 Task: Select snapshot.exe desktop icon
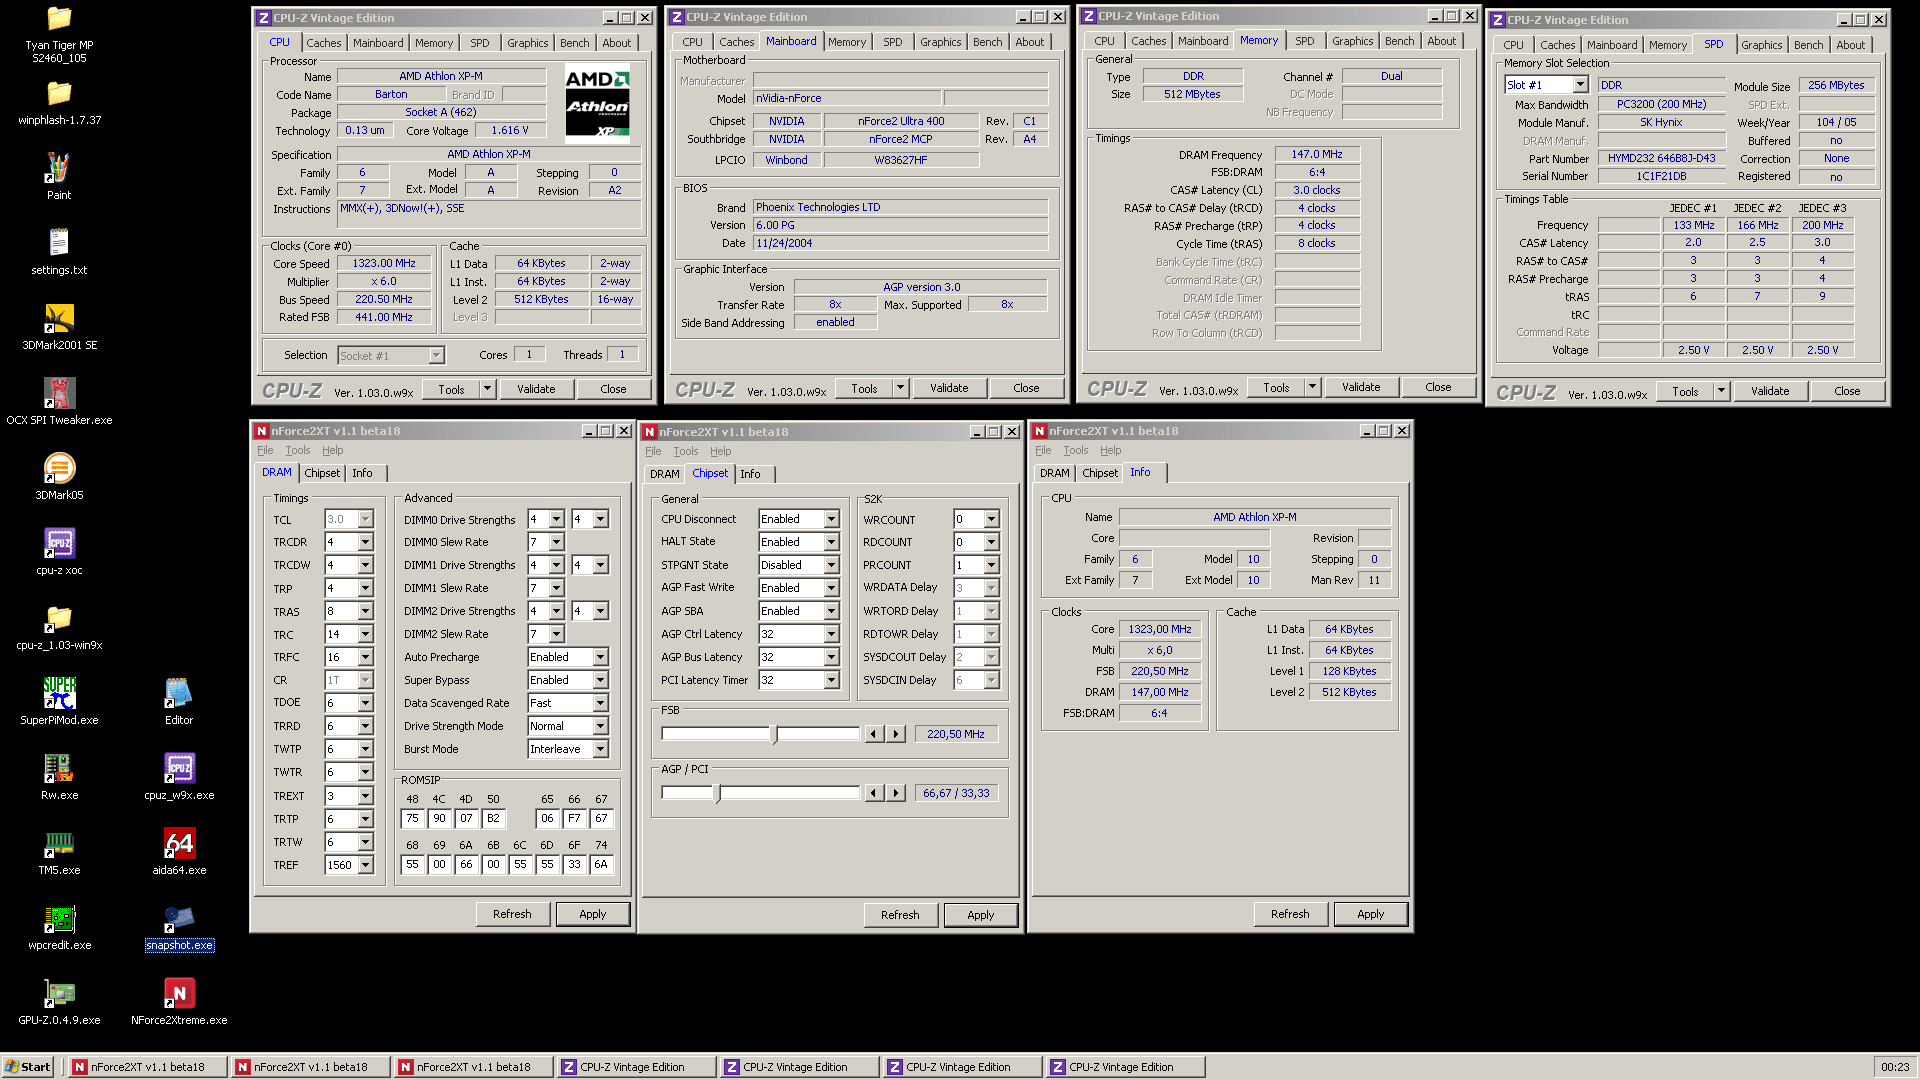click(179, 927)
